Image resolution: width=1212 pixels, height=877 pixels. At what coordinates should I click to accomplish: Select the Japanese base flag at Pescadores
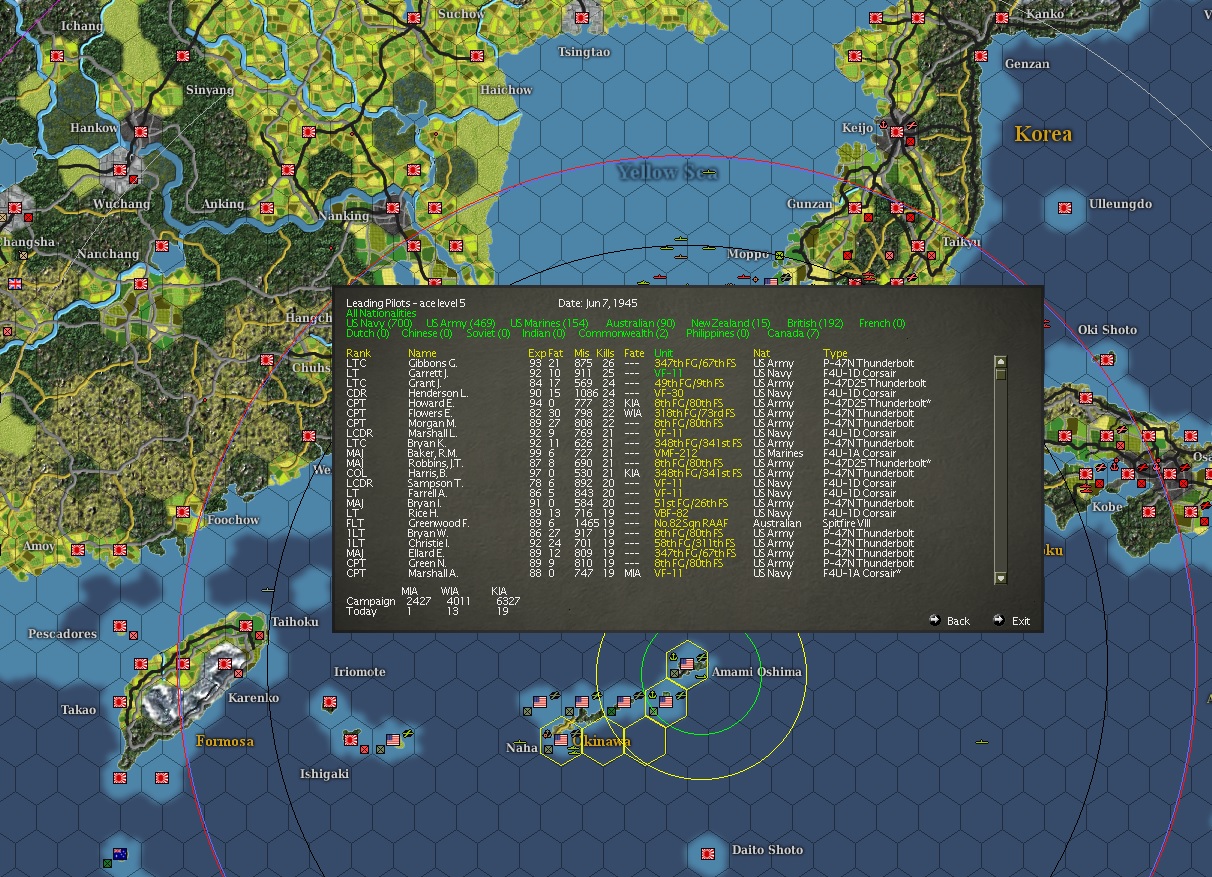120,627
